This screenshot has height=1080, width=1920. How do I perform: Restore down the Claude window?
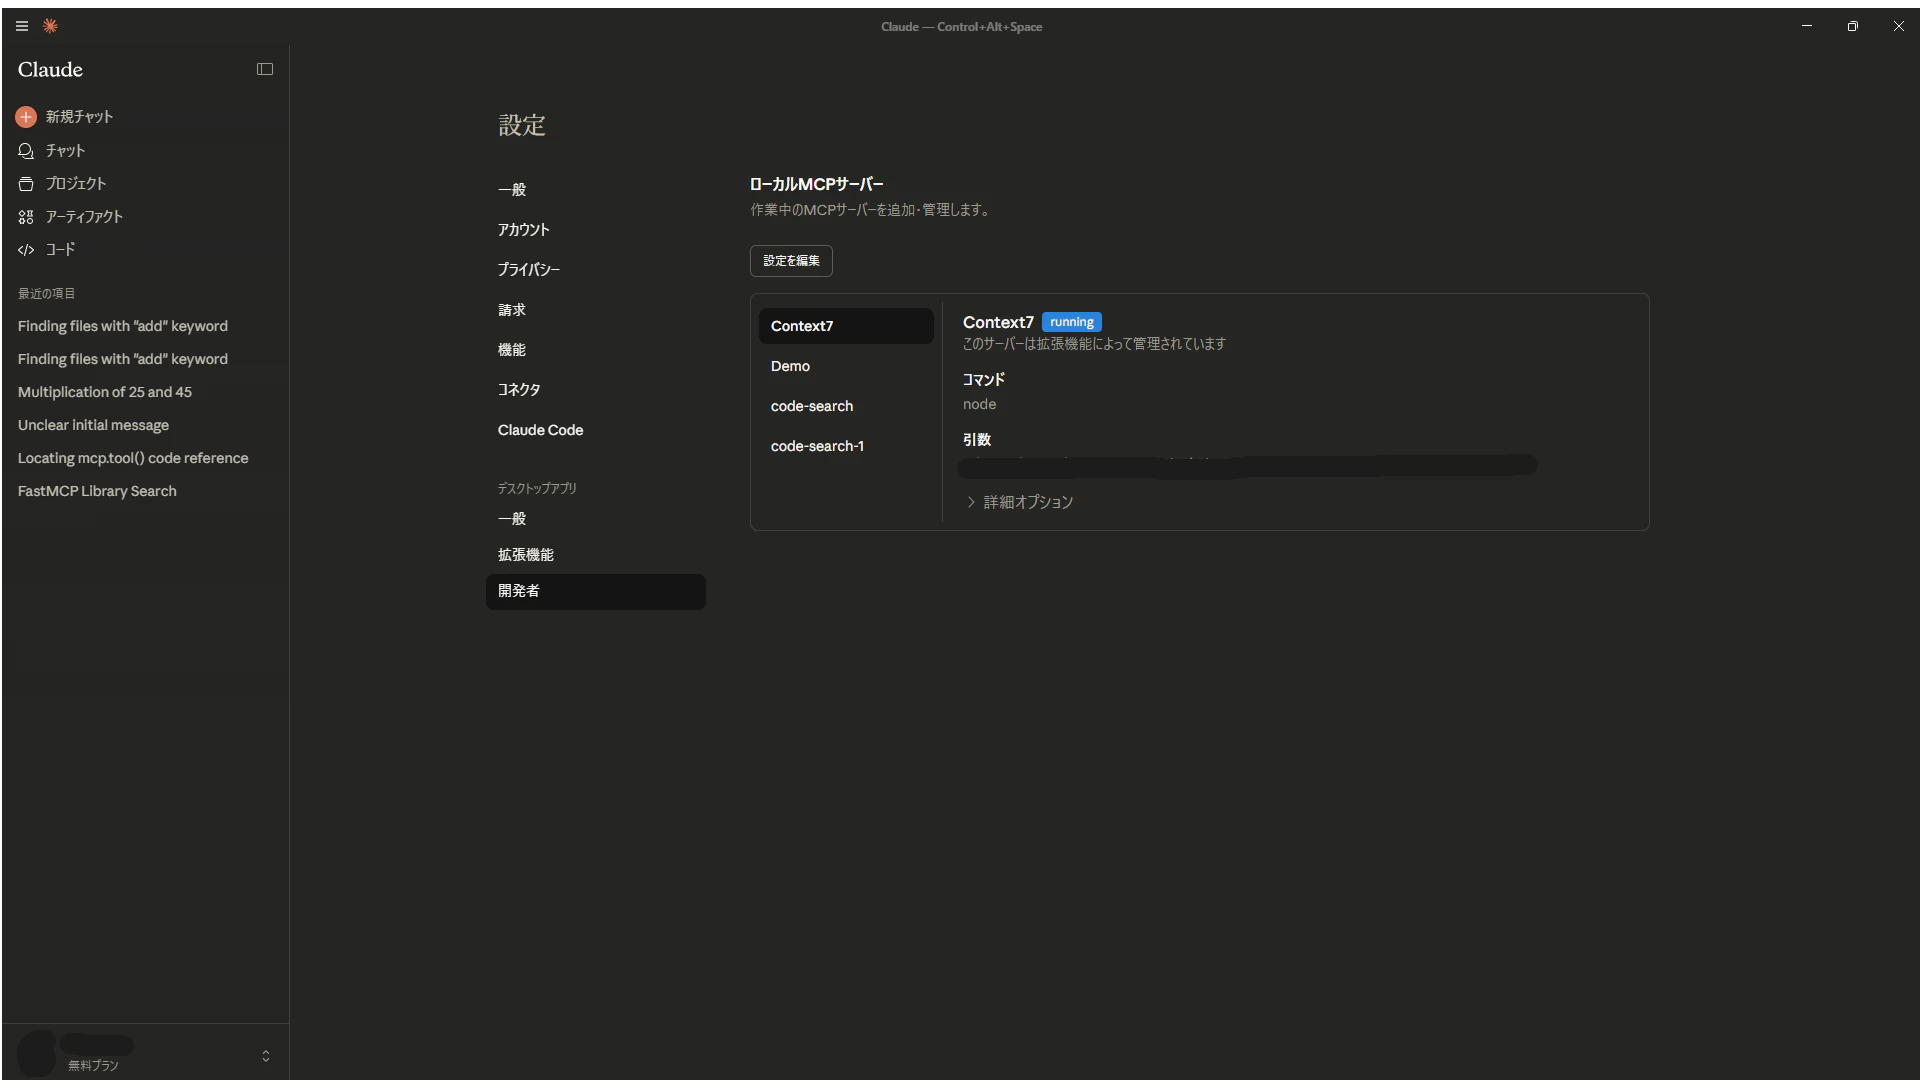click(1852, 26)
